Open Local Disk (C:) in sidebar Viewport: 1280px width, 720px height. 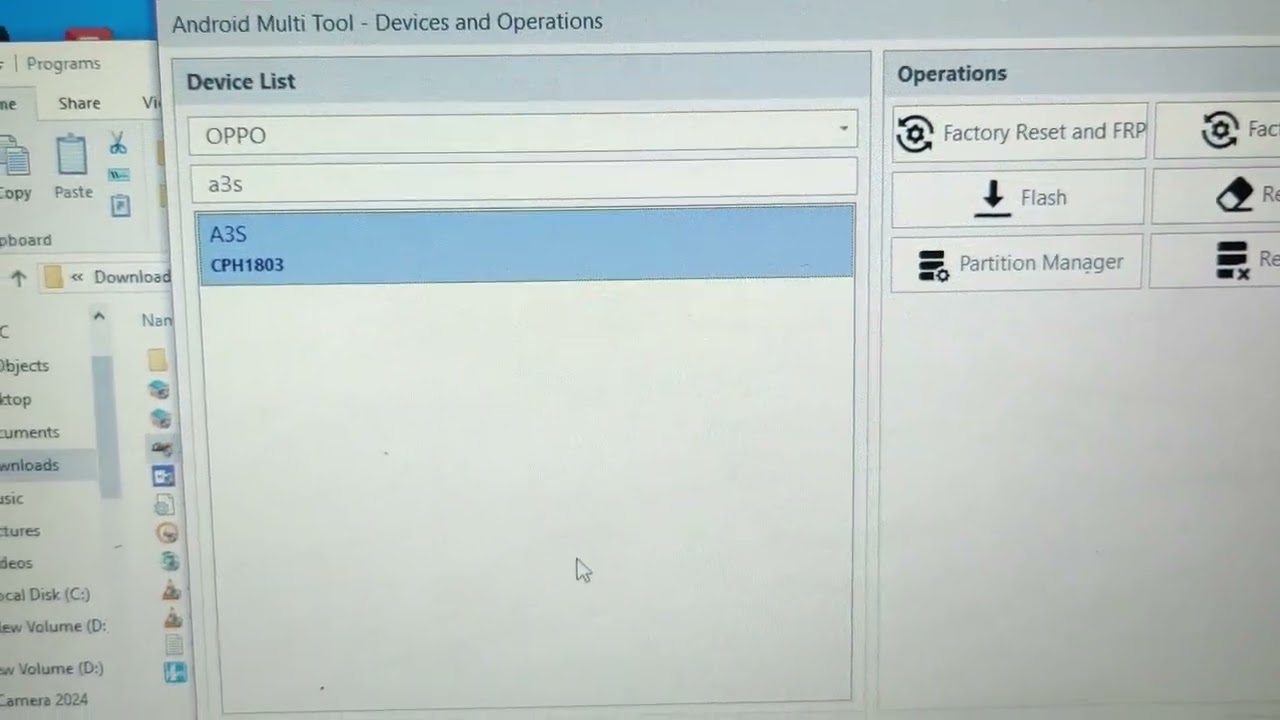[x=45, y=595]
